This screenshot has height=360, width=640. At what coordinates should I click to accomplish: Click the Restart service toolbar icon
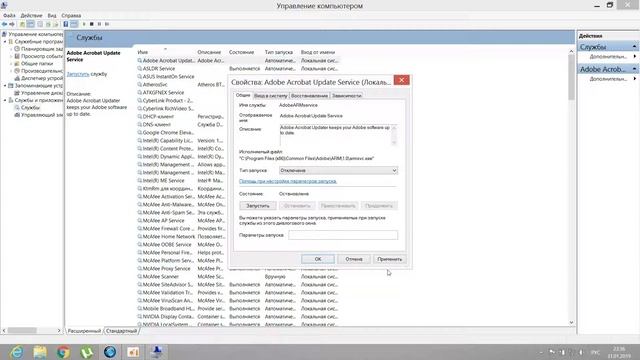(107, 24)
